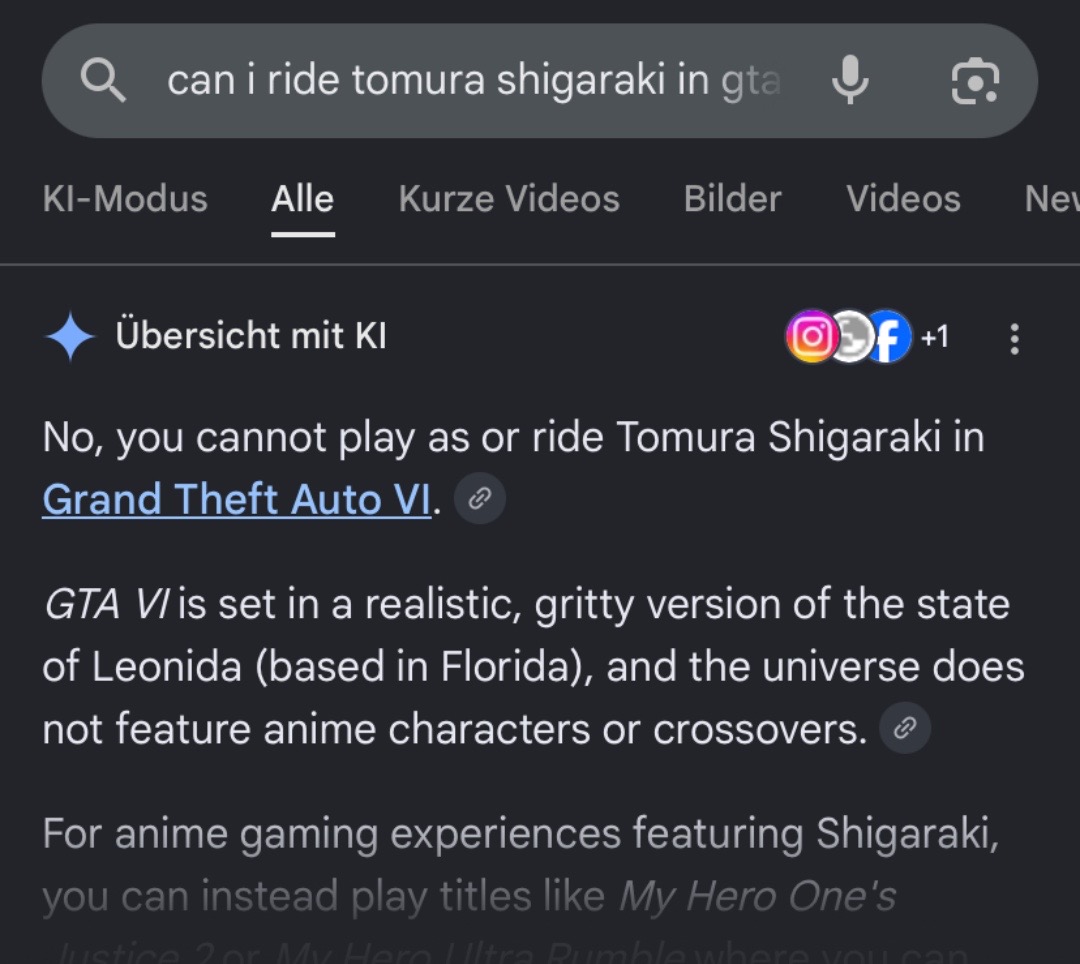Click the gray middle source icon
The width and height of the screenshot is (1080, 964).
tap(851, 336)
